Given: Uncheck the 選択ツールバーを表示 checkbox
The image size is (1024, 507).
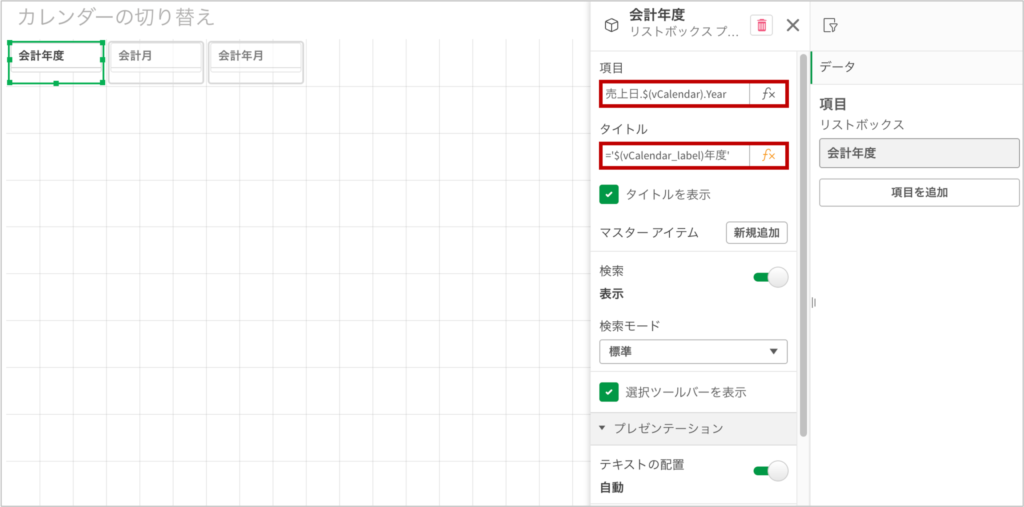Looking at the screenshot, I should click(608, 392).
